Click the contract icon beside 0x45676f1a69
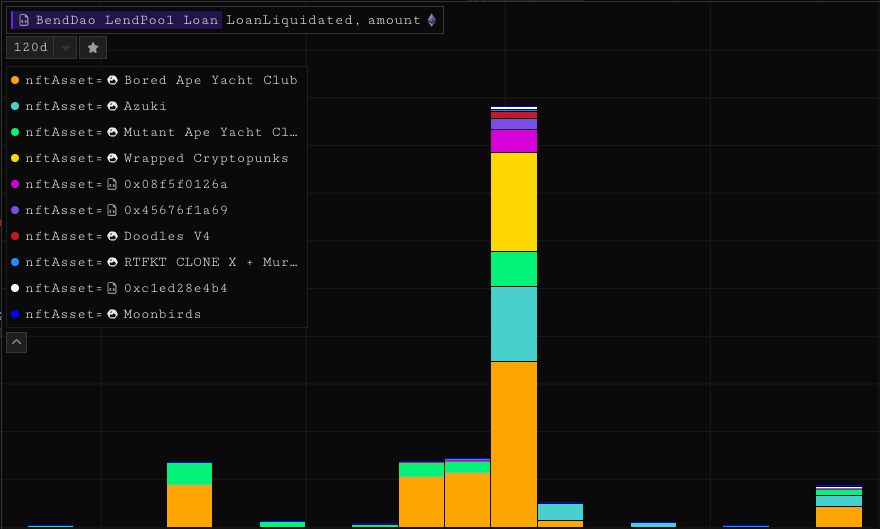This screenshot has height=529, width=880. click(x=112, y=210)
